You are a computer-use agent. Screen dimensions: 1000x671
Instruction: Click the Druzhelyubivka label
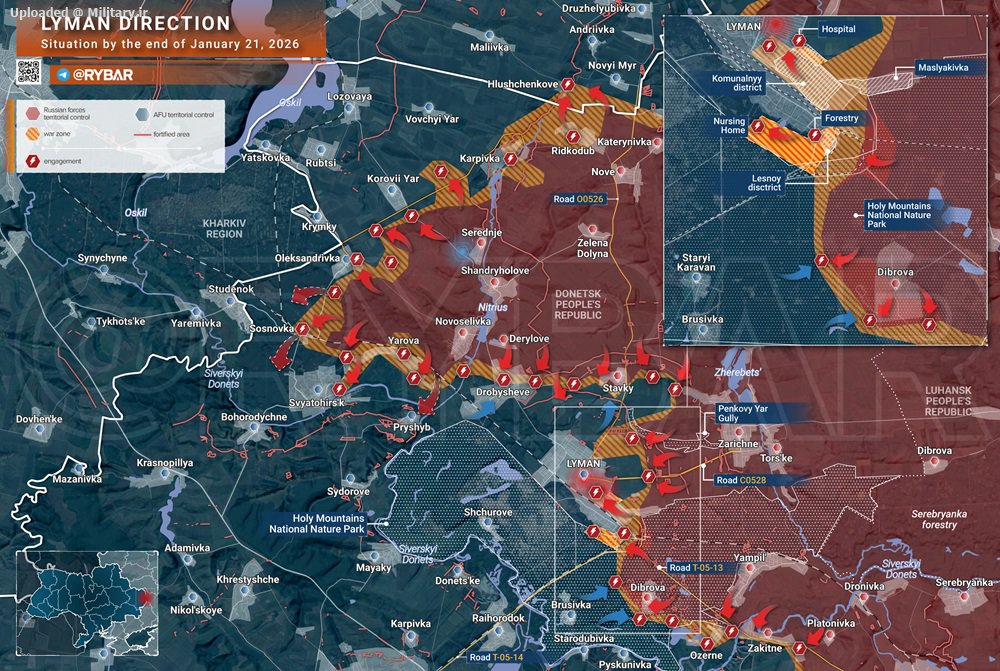point(598,8)
